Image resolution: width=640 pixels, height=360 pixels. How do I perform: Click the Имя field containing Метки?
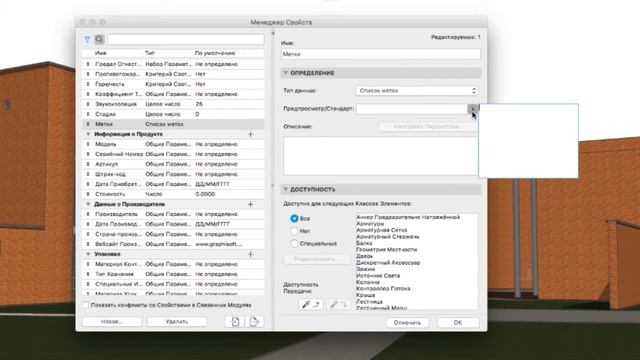click(x=380, y=54)
